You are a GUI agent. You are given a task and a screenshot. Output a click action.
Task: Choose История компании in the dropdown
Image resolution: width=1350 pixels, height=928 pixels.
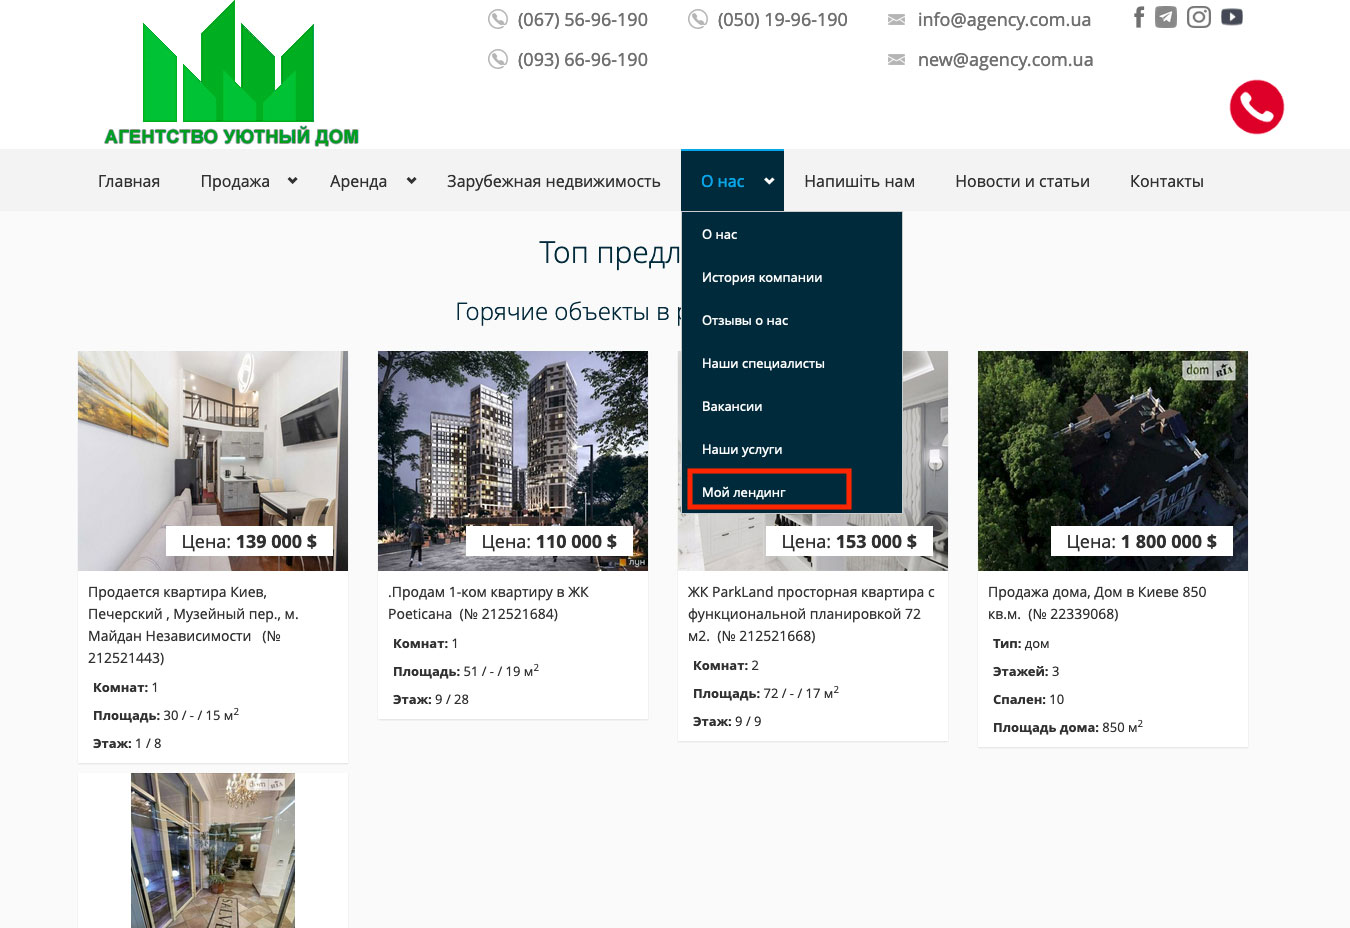[761, 277]
